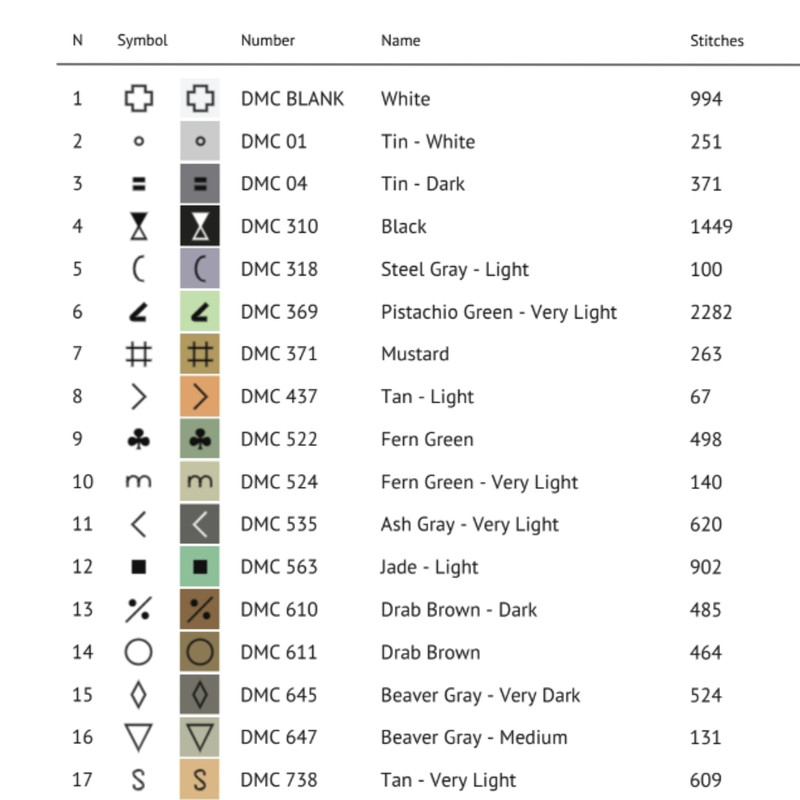Pick the Jade - Light green swatch
The width and height of the screenshot is (800, 800).
tap(200, 567)
